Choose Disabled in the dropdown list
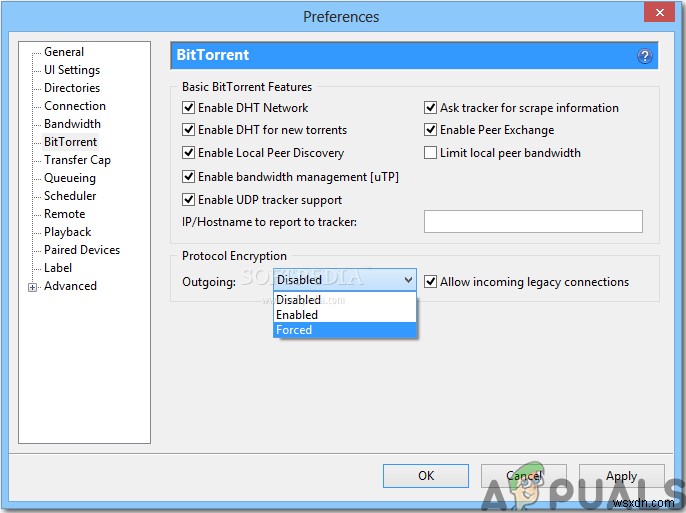 pos(345,300)
